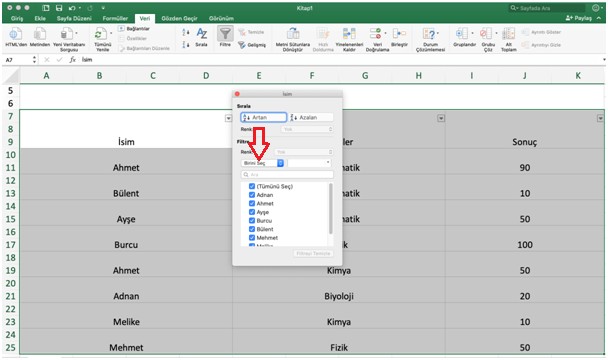
Task: Switch to the Gözden Geçir tab
Action: pos(179,18)
